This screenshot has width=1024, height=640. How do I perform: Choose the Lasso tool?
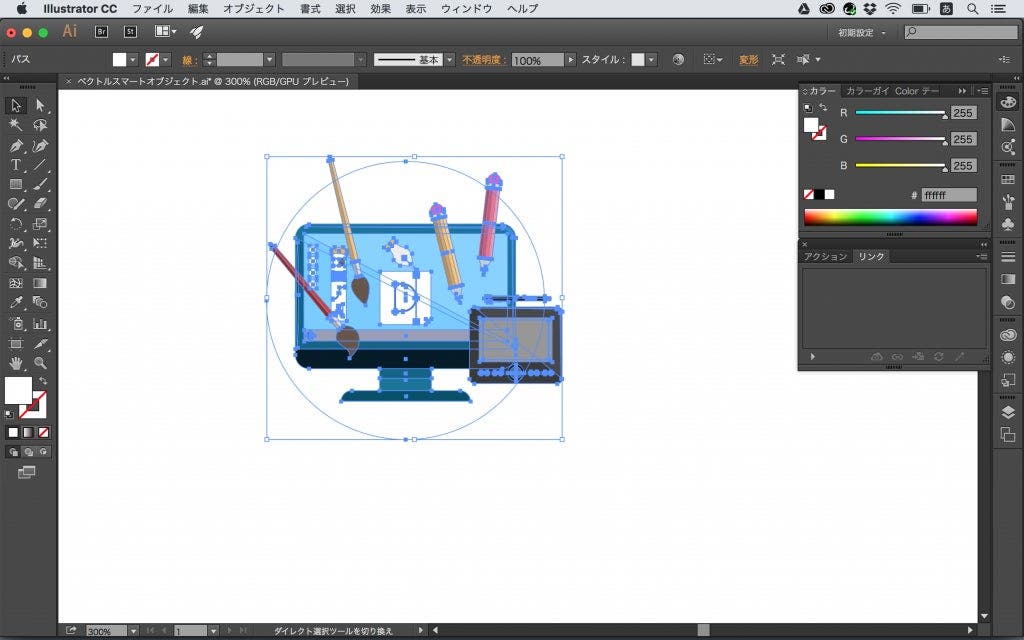point(40,125)
